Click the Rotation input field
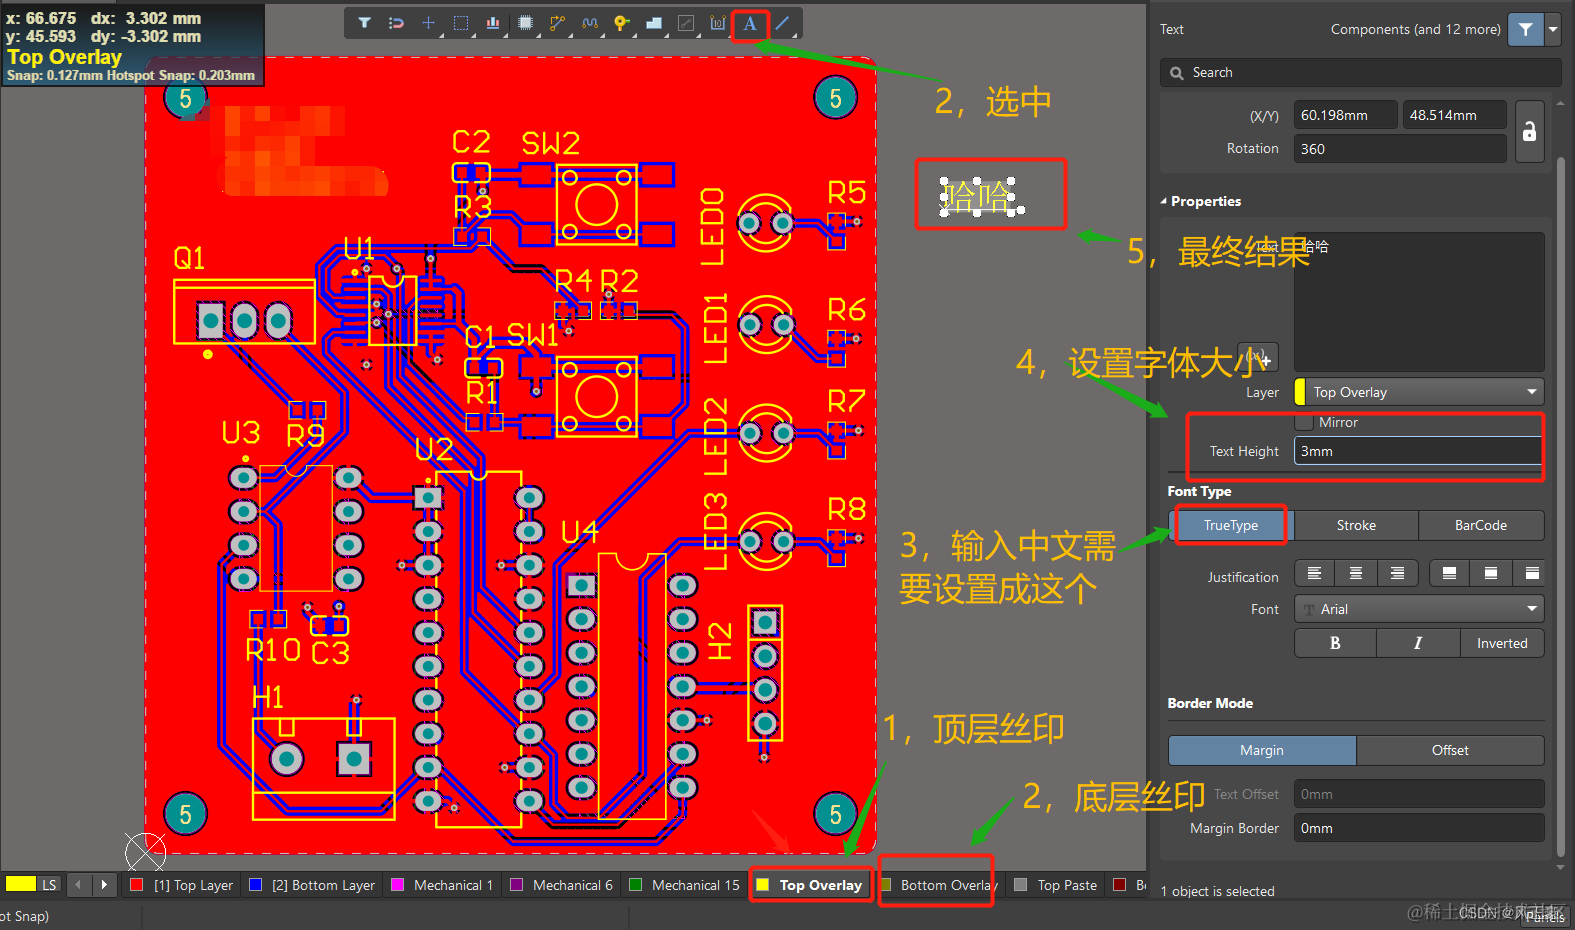 pos(1400,148)
